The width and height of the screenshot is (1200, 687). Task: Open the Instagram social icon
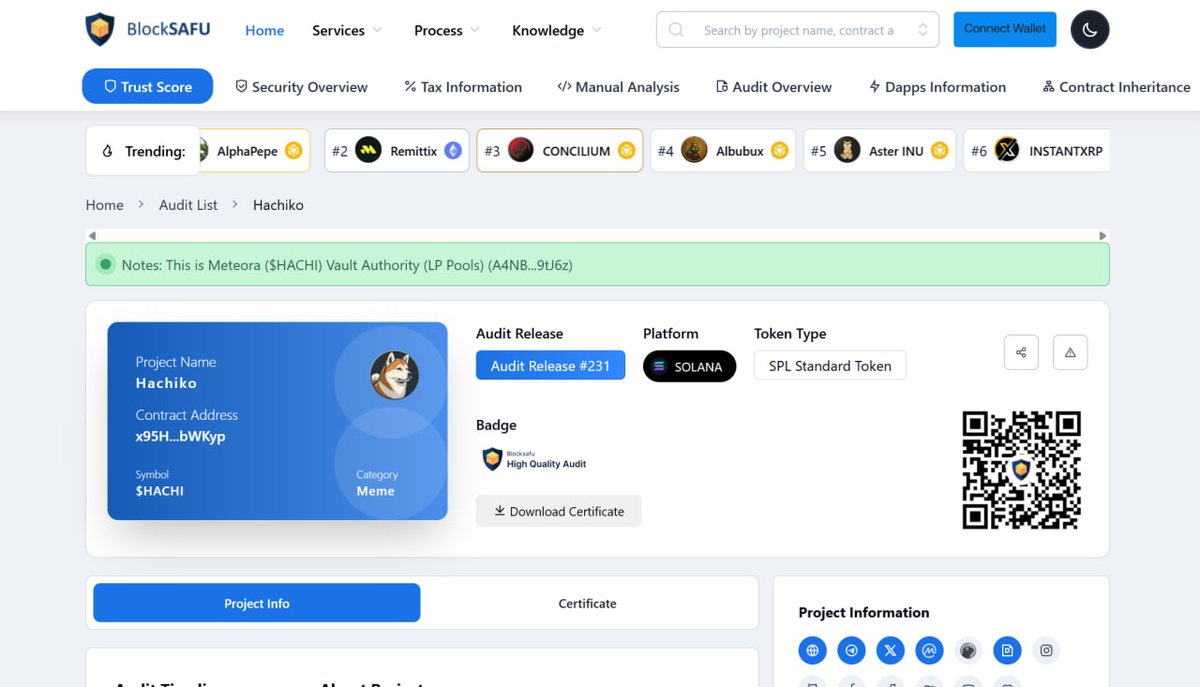pyautogui.click(x=1046, y=650)
